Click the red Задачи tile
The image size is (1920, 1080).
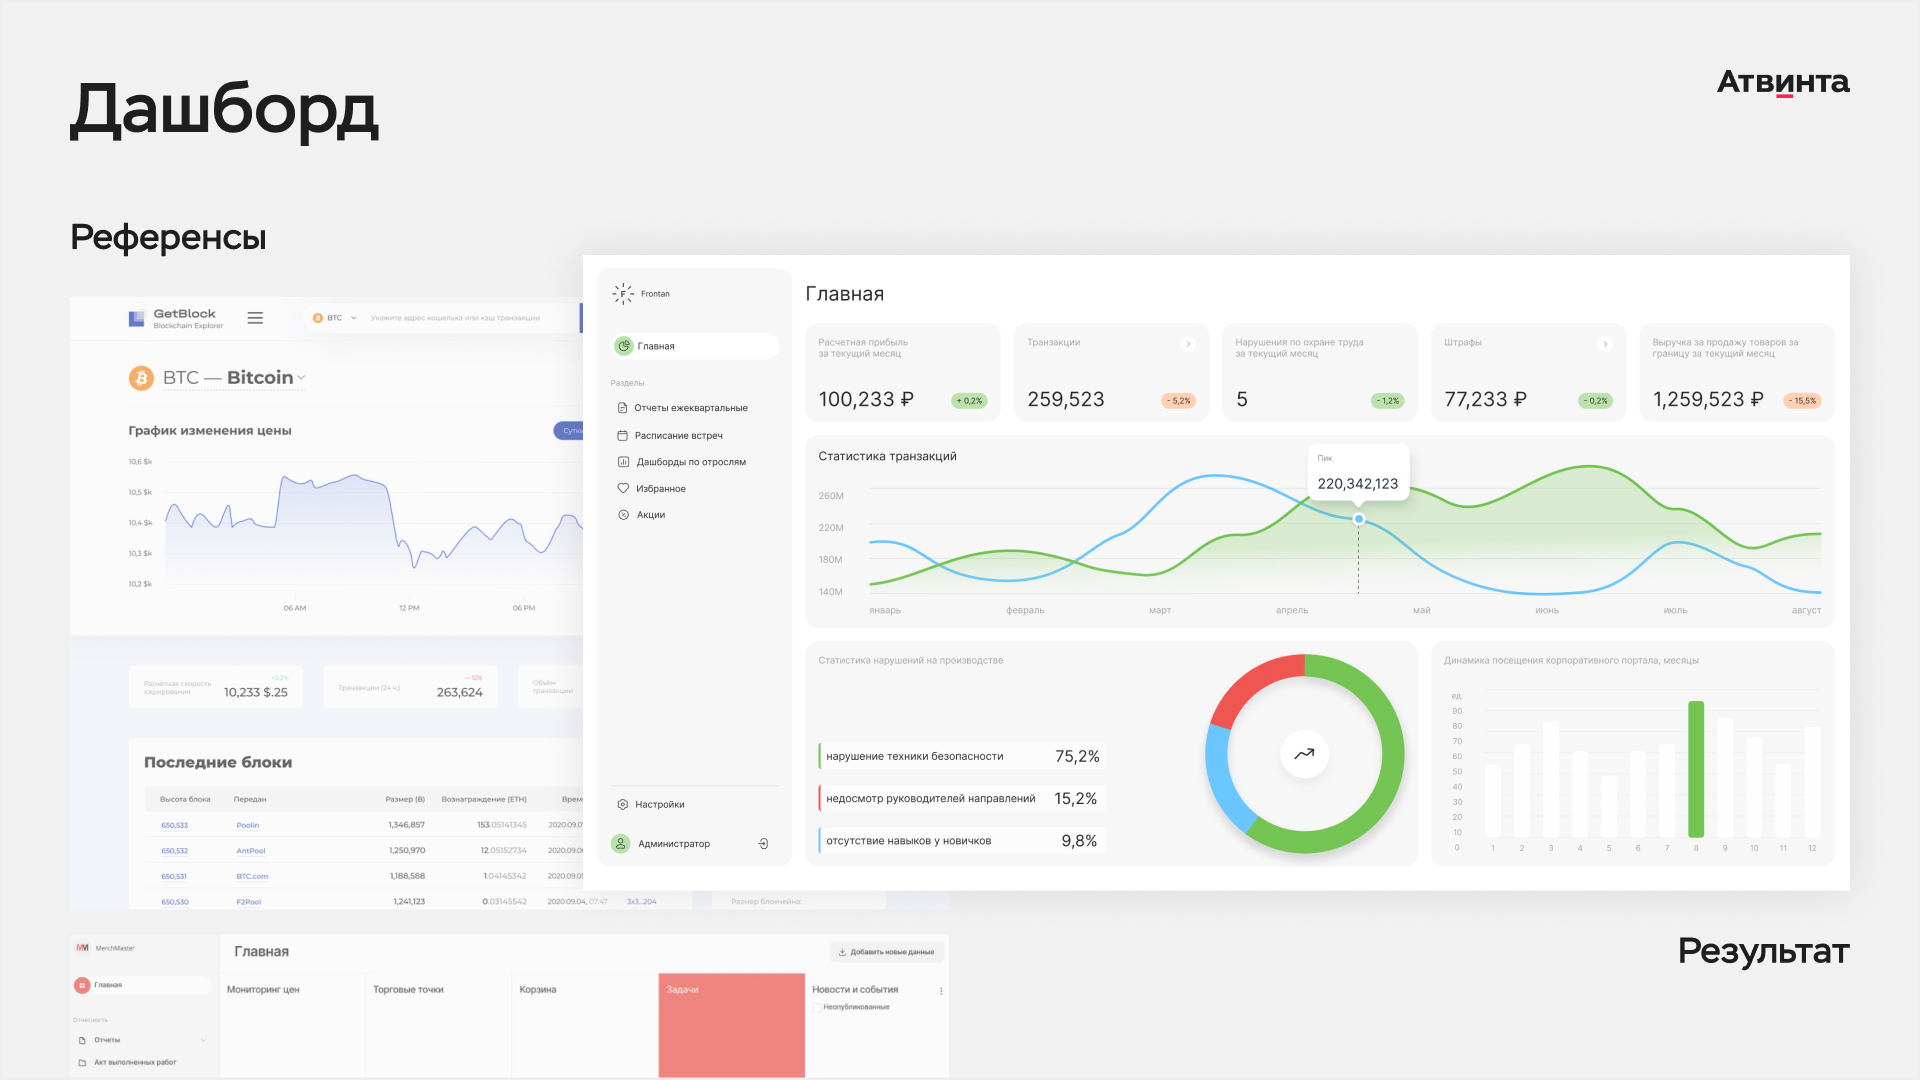pyautogui.click(x=731, y=1025)
